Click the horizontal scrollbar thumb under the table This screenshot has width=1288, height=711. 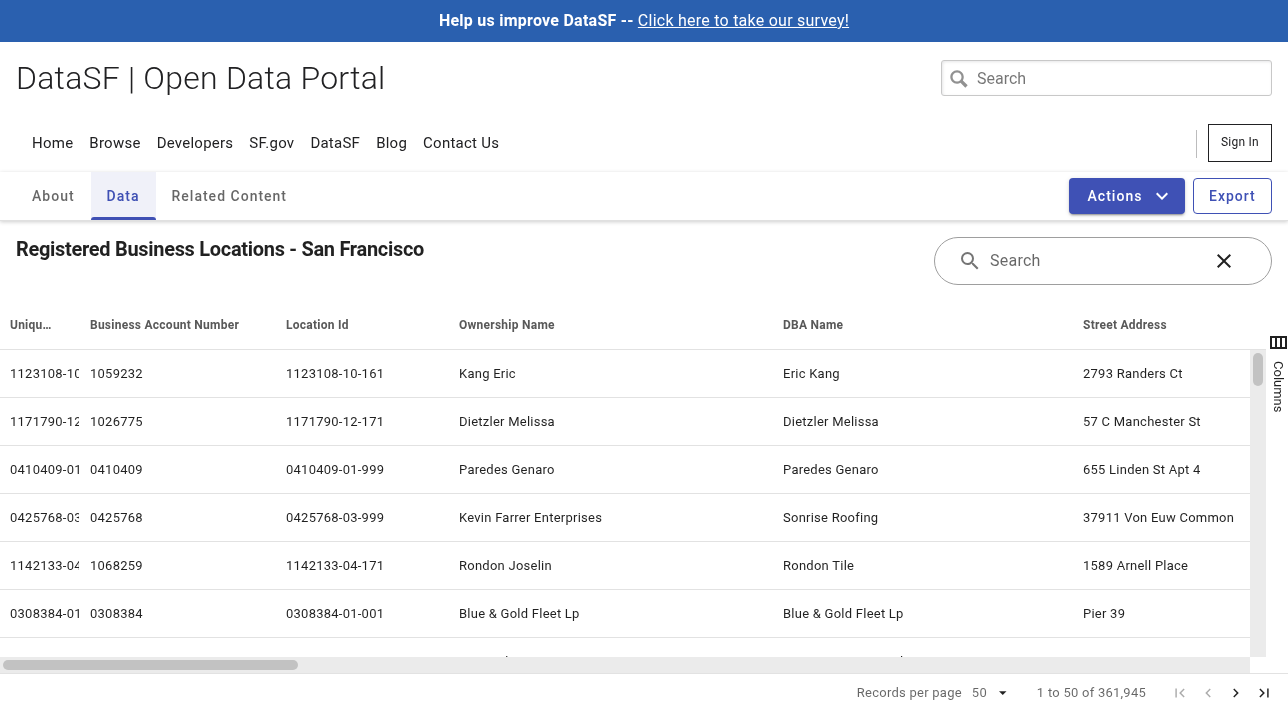[x=150, y=665]
